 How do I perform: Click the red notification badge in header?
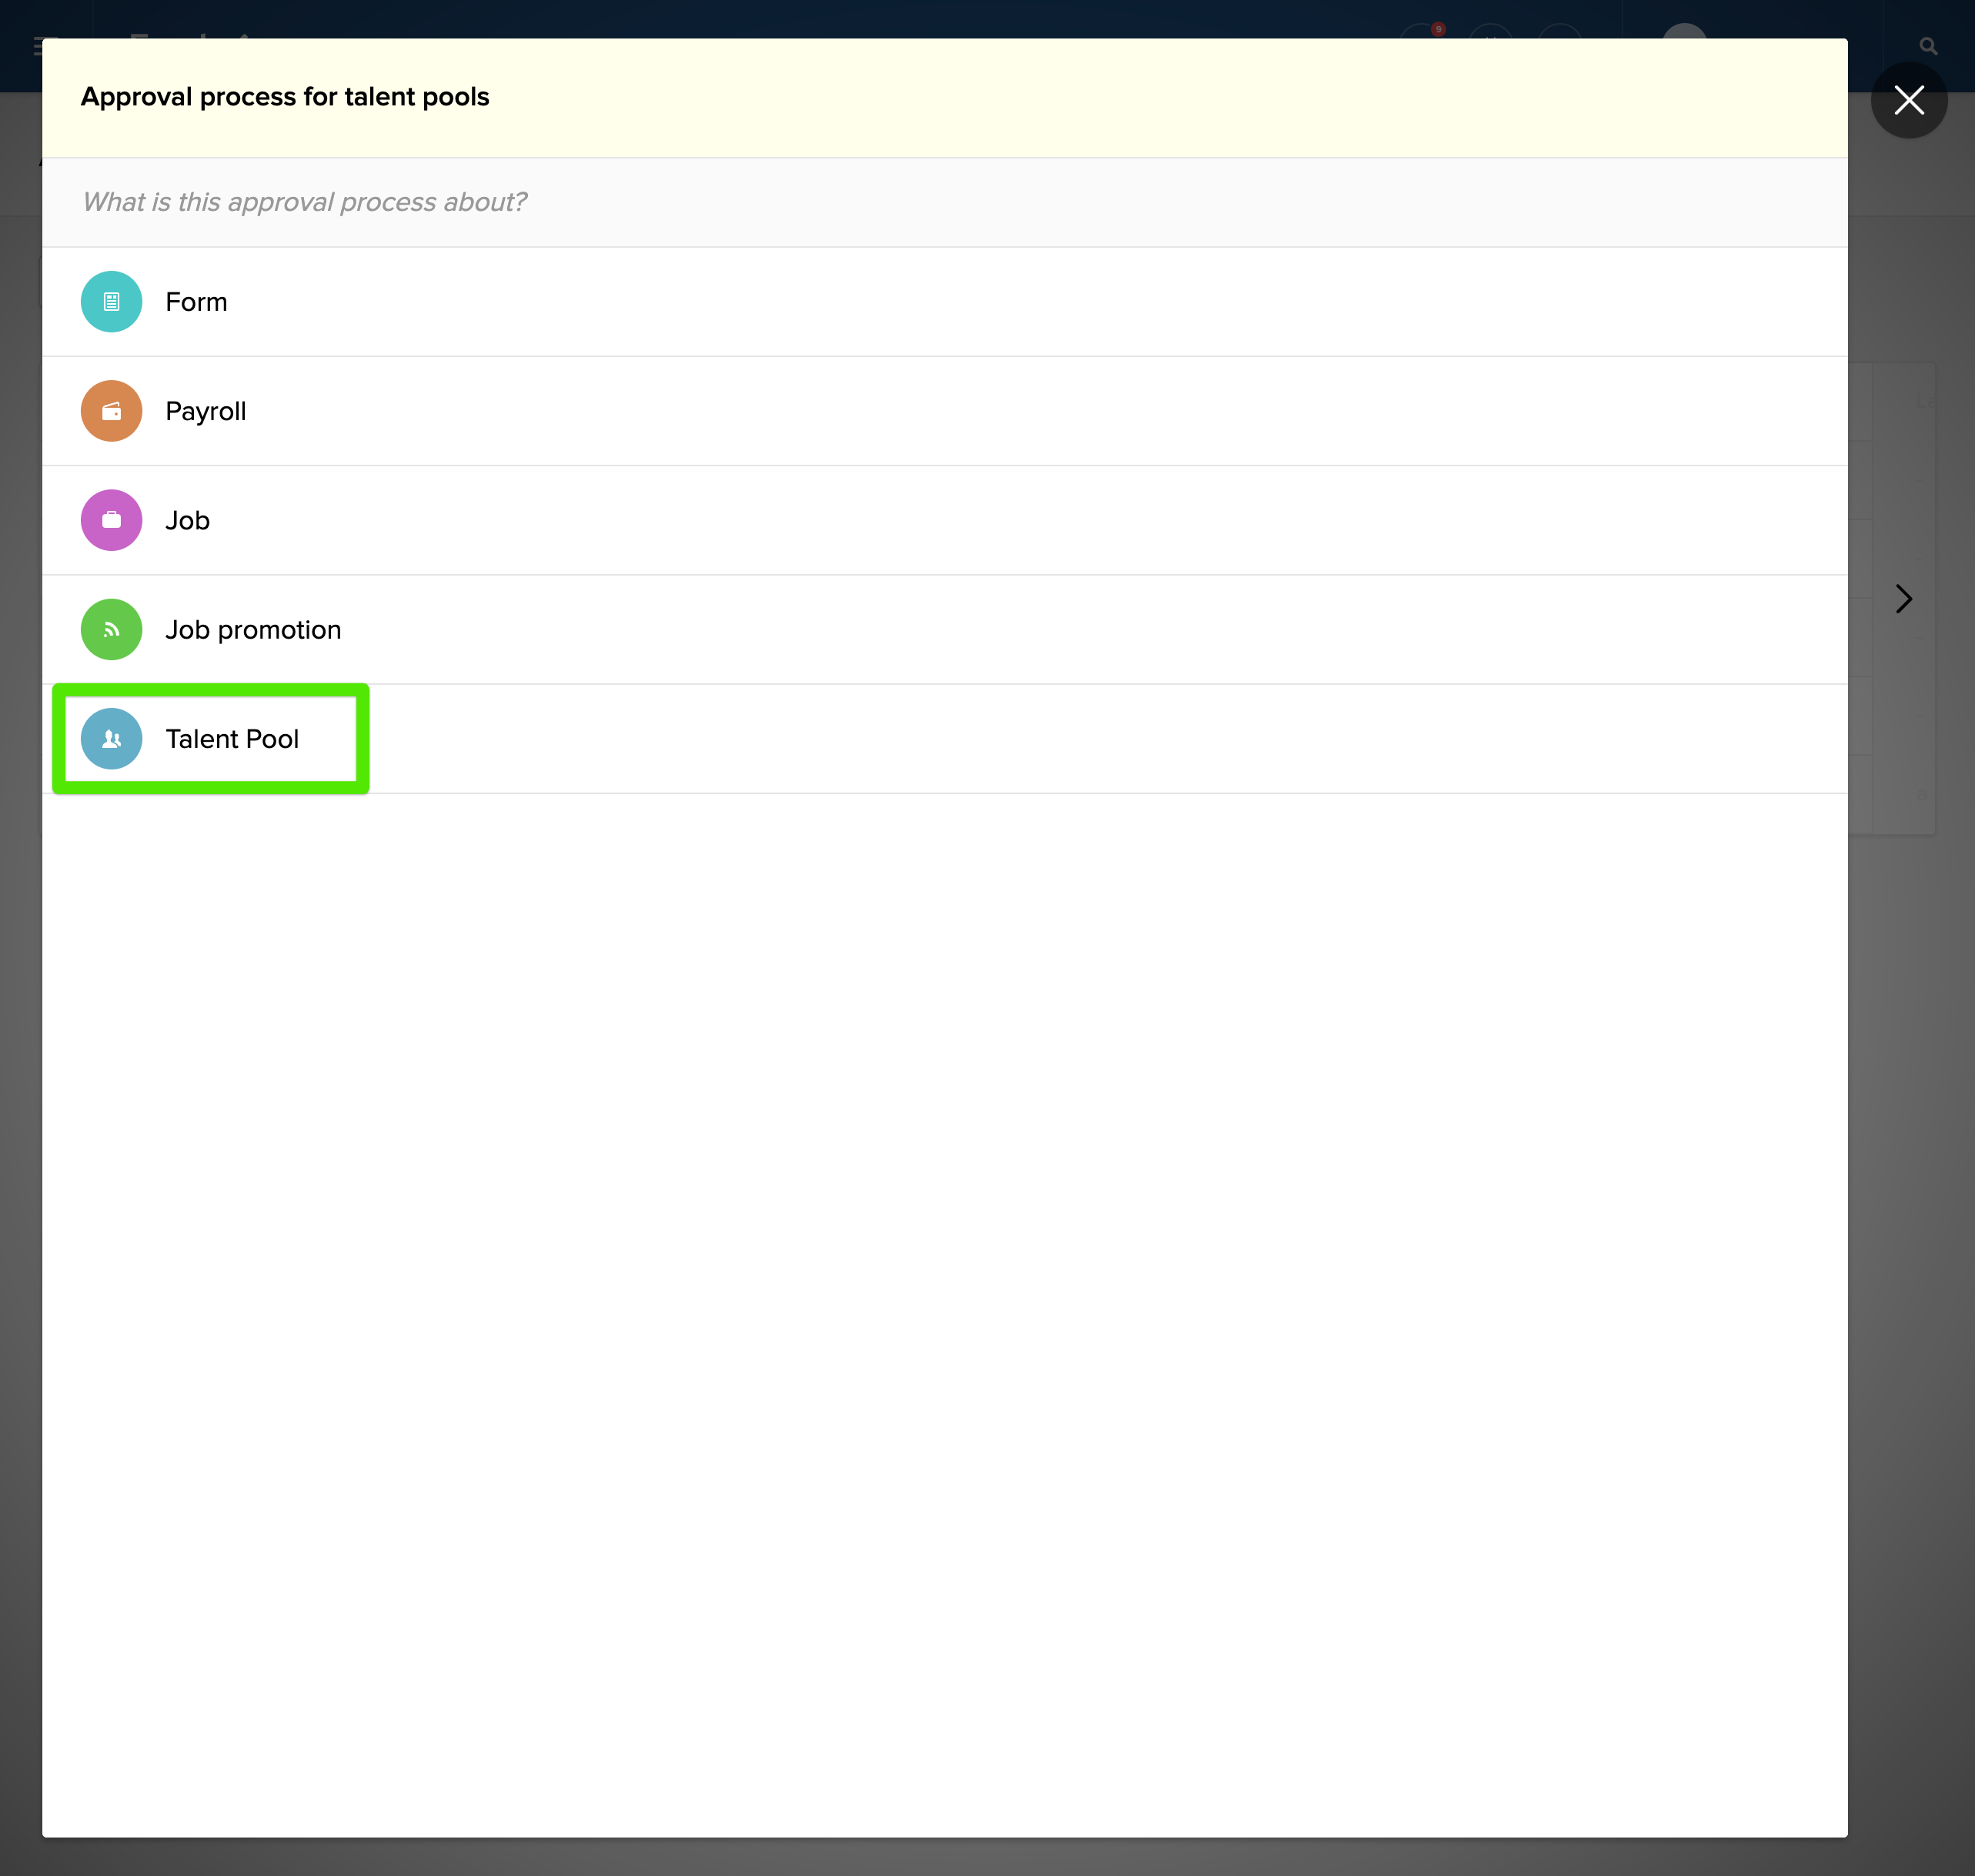coord(1438,29)
